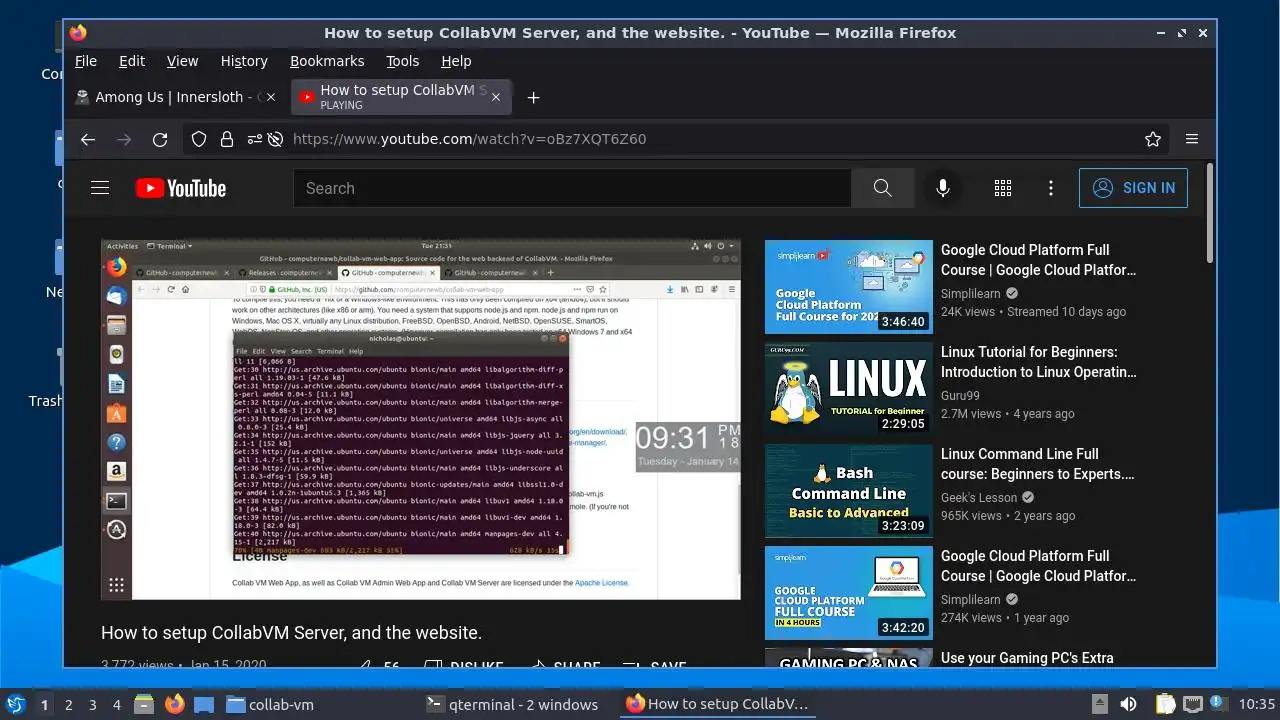1280x720 pixels.
Task: Open the site permissions icon in address bar
Action: pyautogui.click(x=255, y=139)
